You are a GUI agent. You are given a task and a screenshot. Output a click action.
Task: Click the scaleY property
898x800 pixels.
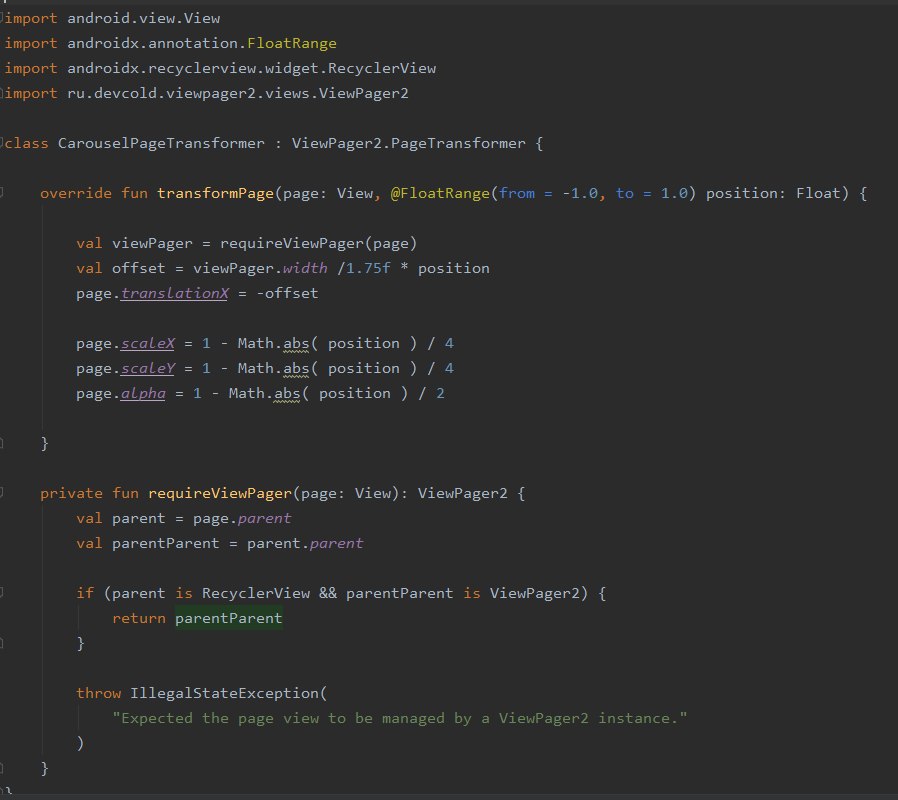pyautogui.click(x=147, y=369)
